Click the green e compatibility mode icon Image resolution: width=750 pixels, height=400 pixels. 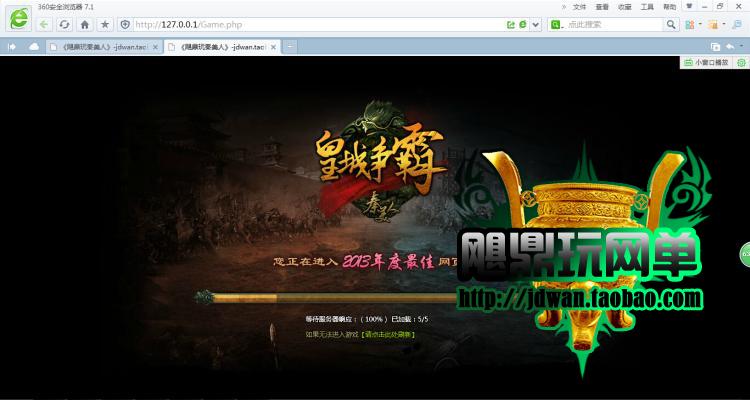pyautogui.click(x=523, y=24)
